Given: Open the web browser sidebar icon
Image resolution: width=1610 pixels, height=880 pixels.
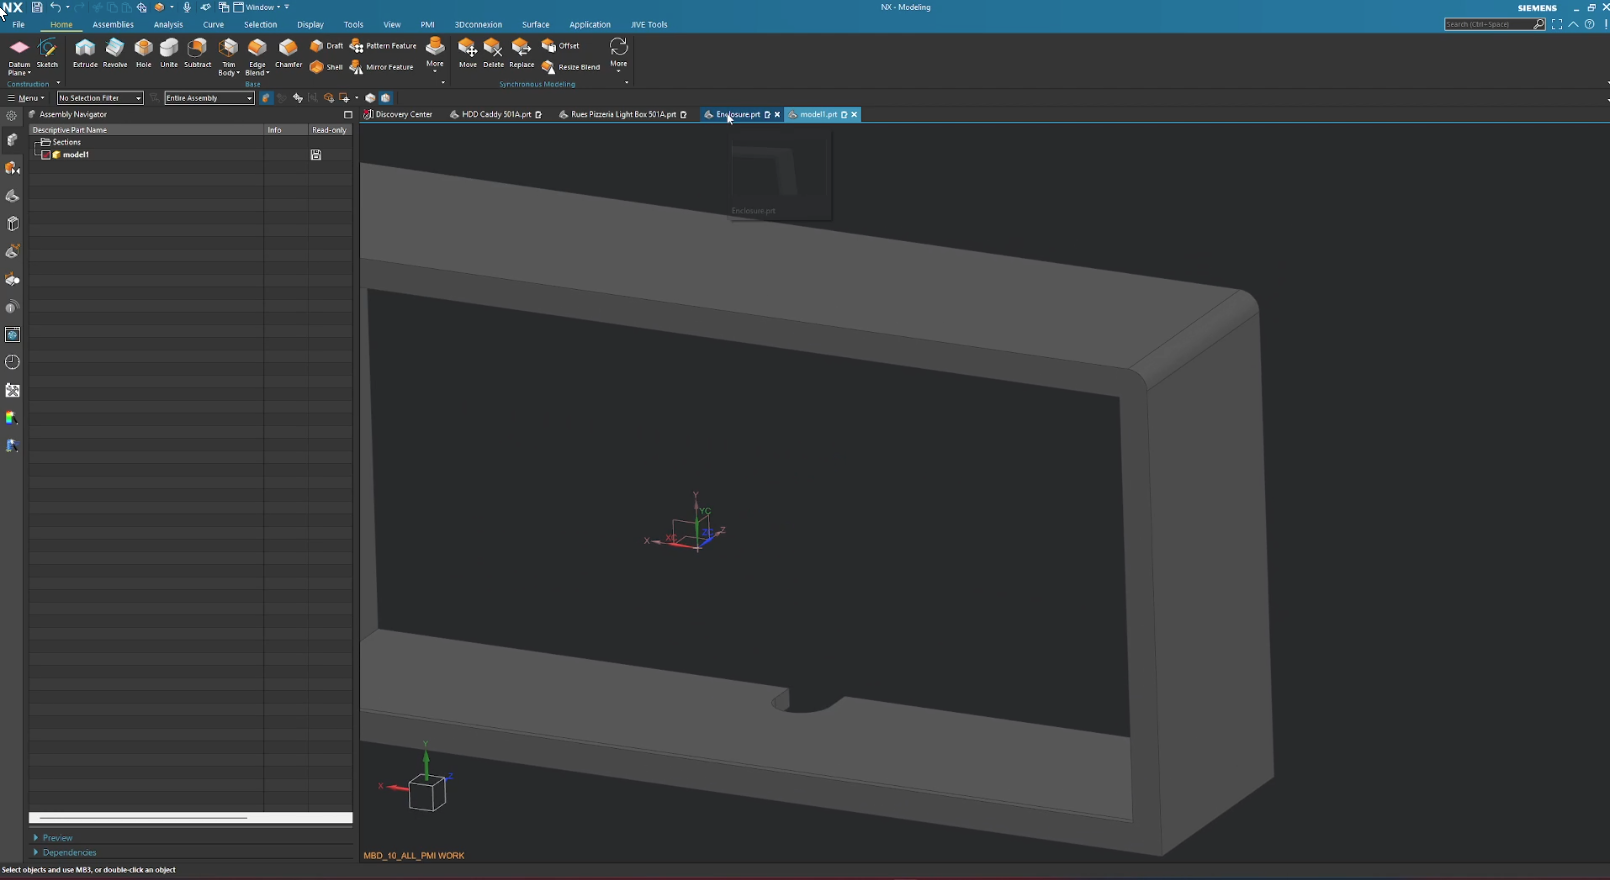Looking at the screenshot, I should (x=12, y=334).
